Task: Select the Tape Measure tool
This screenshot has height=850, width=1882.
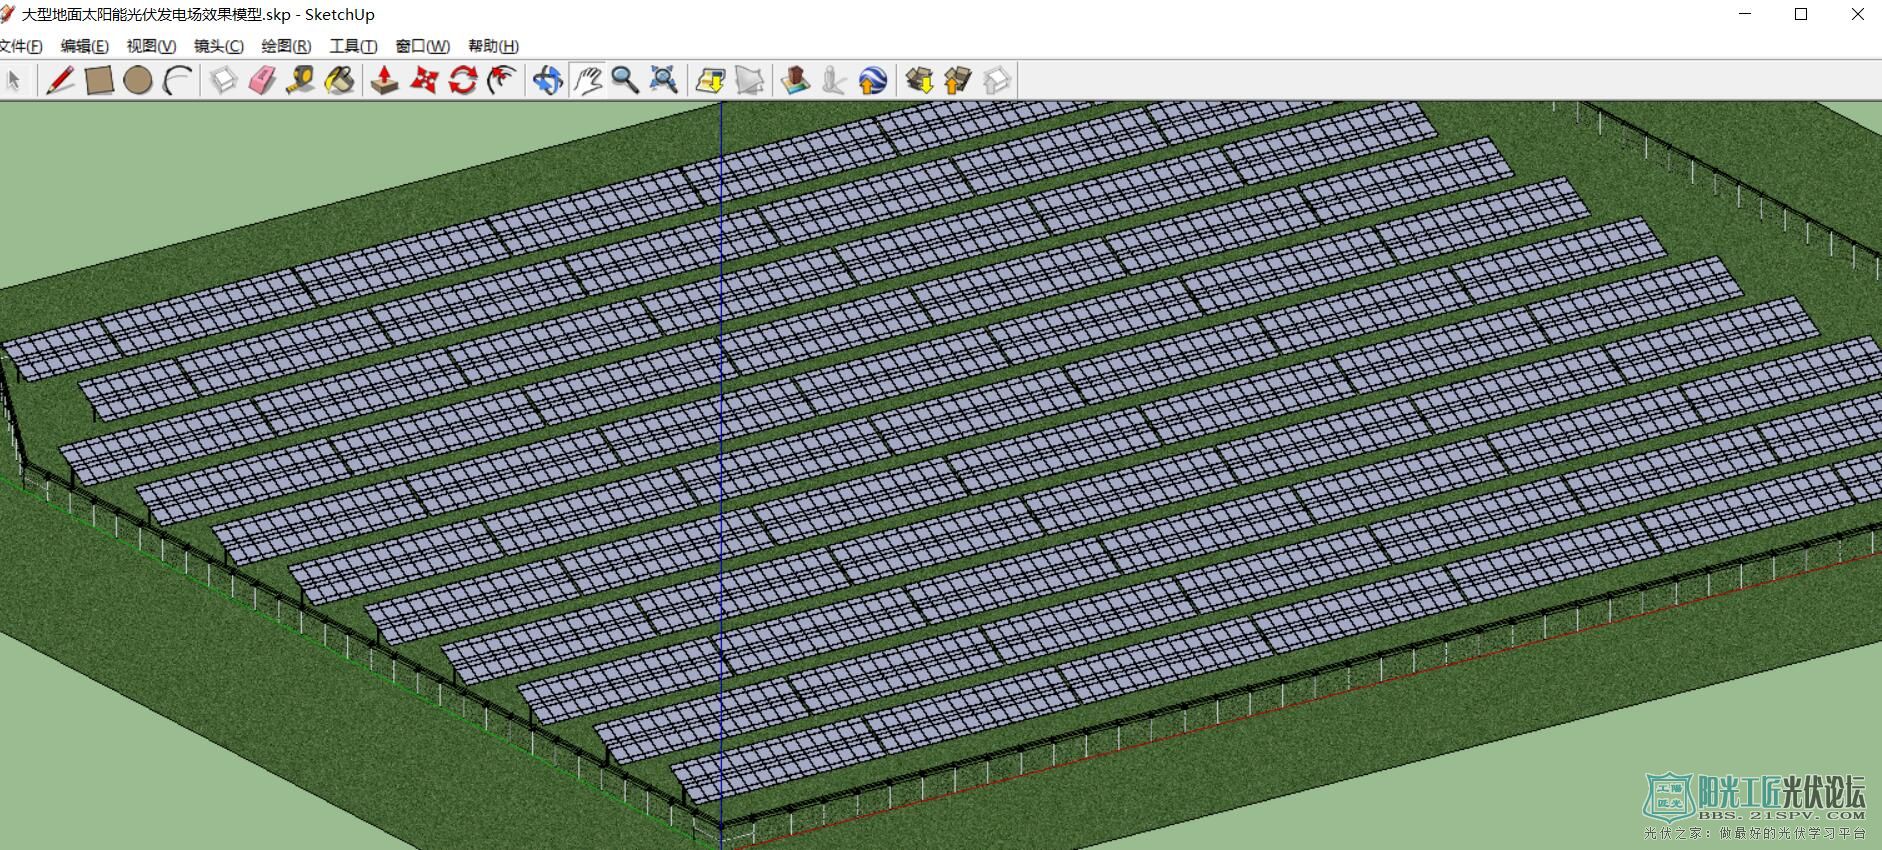Action: pos(301,80)
